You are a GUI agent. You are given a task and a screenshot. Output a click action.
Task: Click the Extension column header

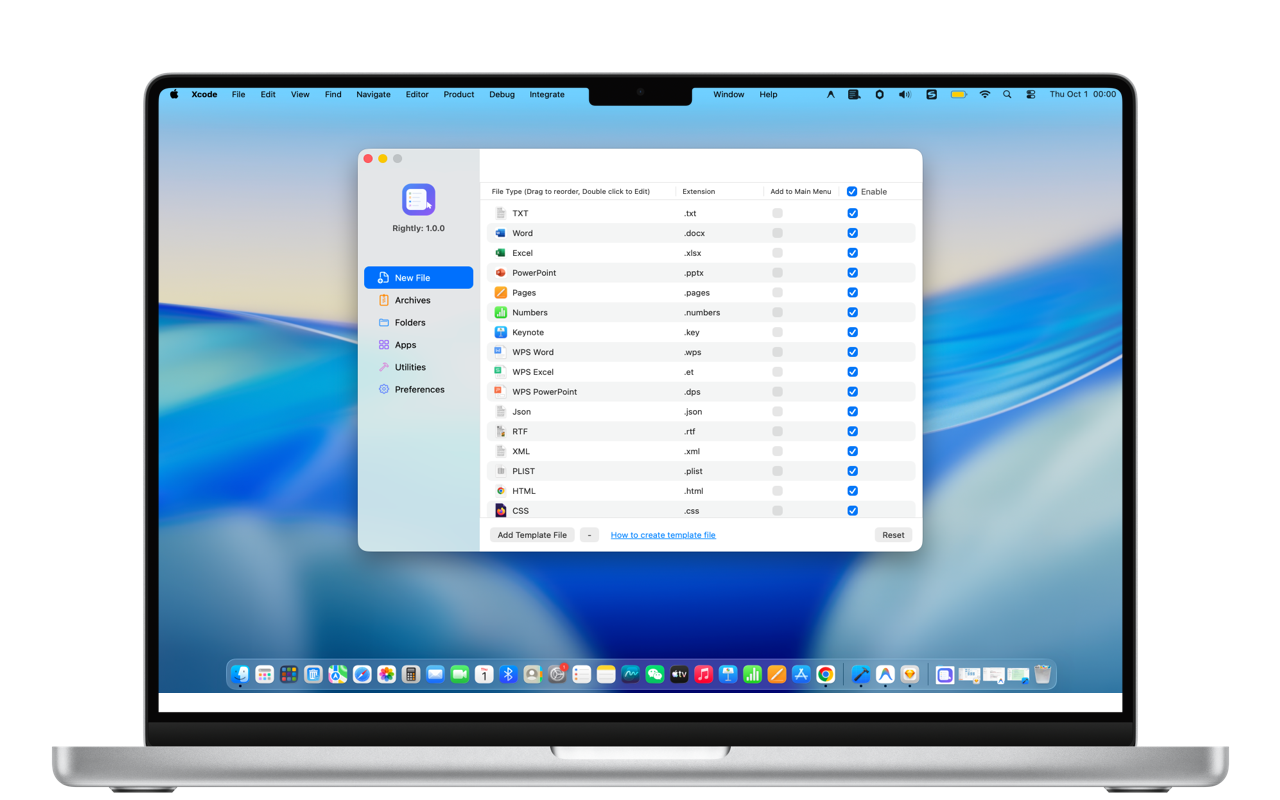(x=699, y=192)
